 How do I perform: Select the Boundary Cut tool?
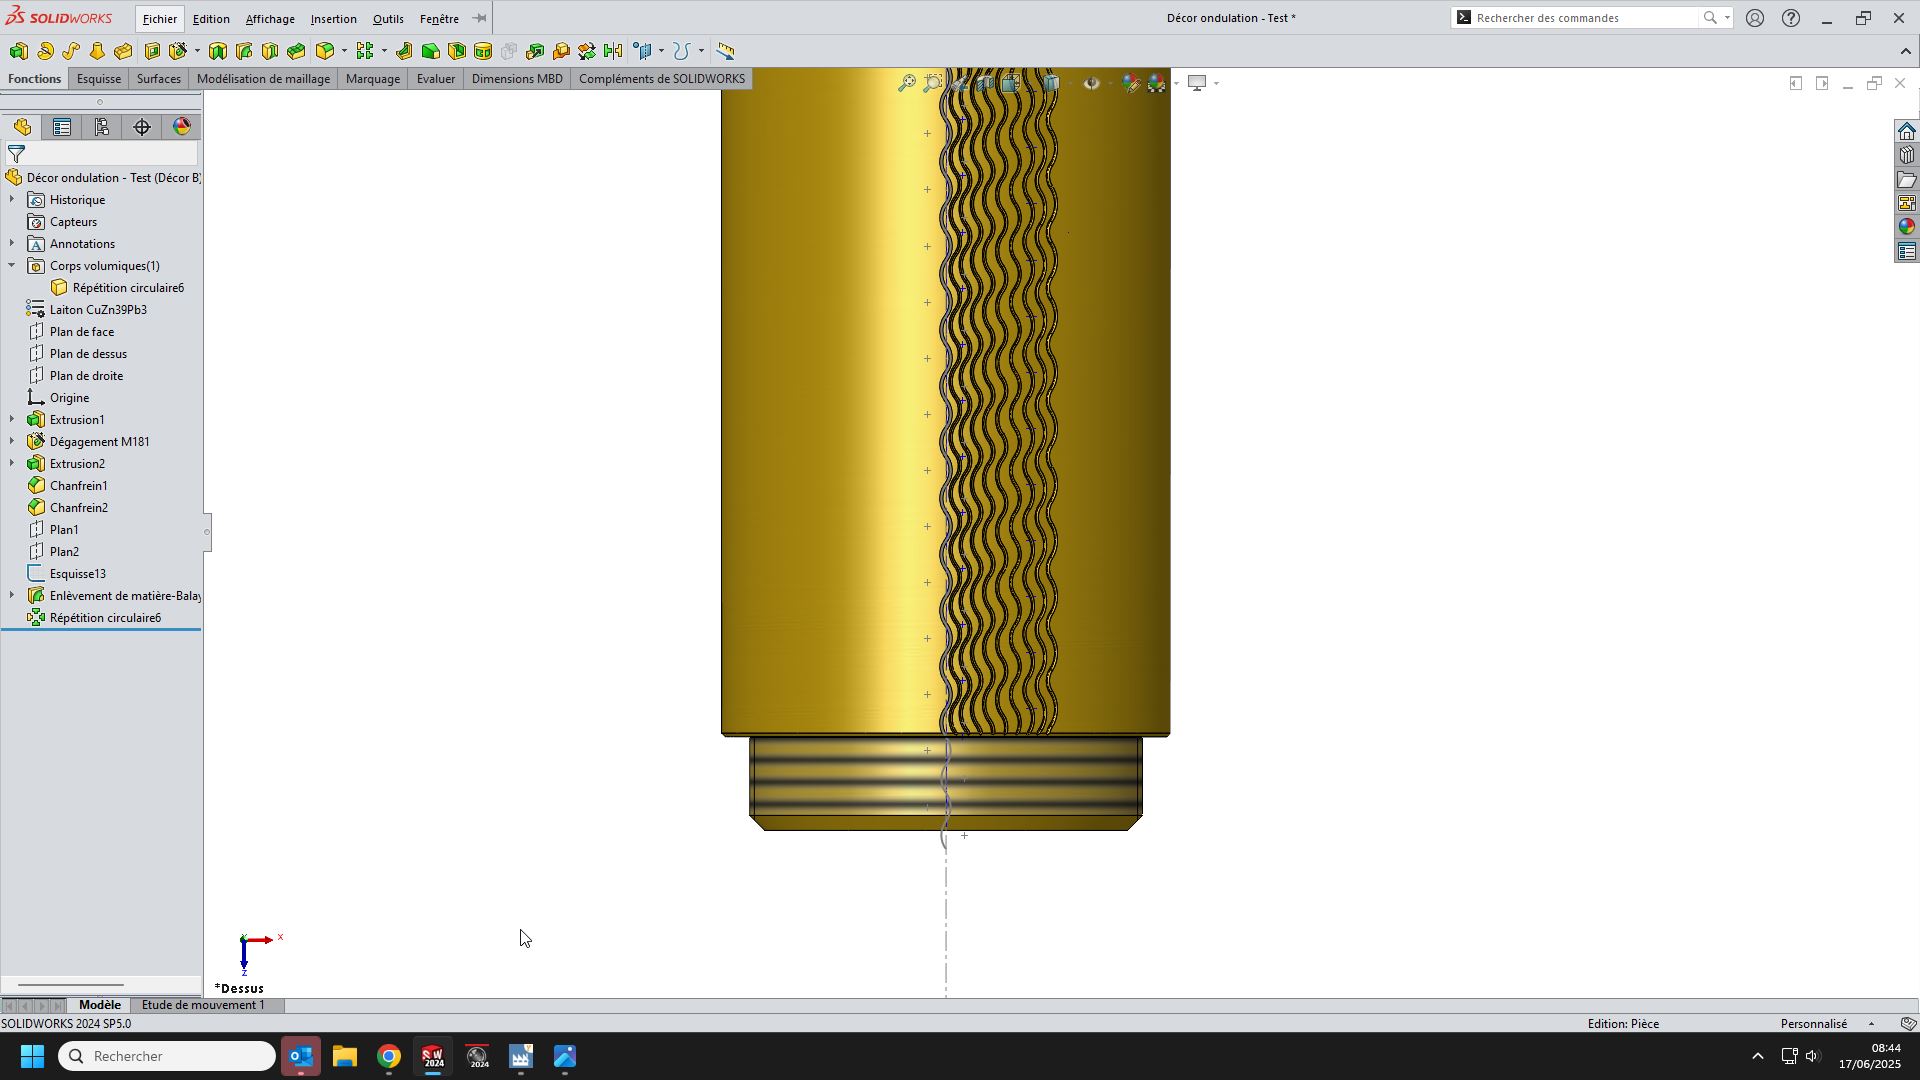pos(296,51)
